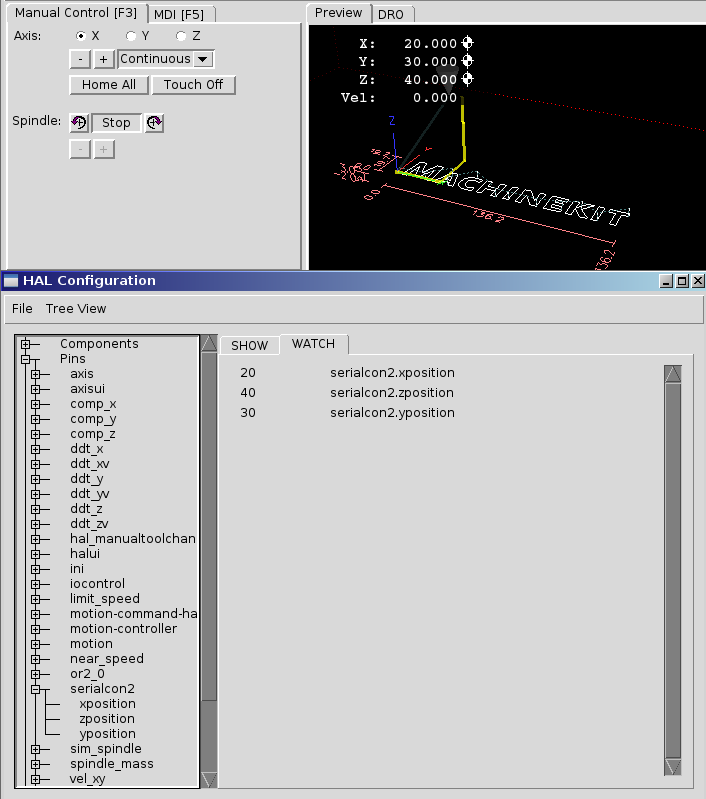Close the HAL Configuration window
This screenshot has height=799, width=706.
(x=698, y=281)
